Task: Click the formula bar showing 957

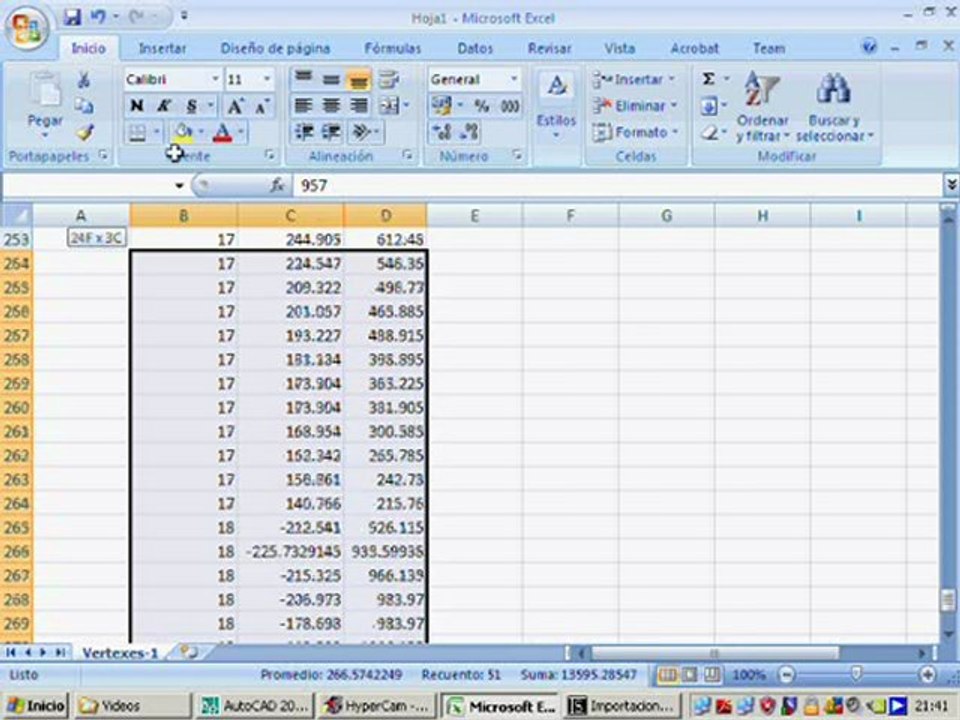Action: tap(617, 186)
